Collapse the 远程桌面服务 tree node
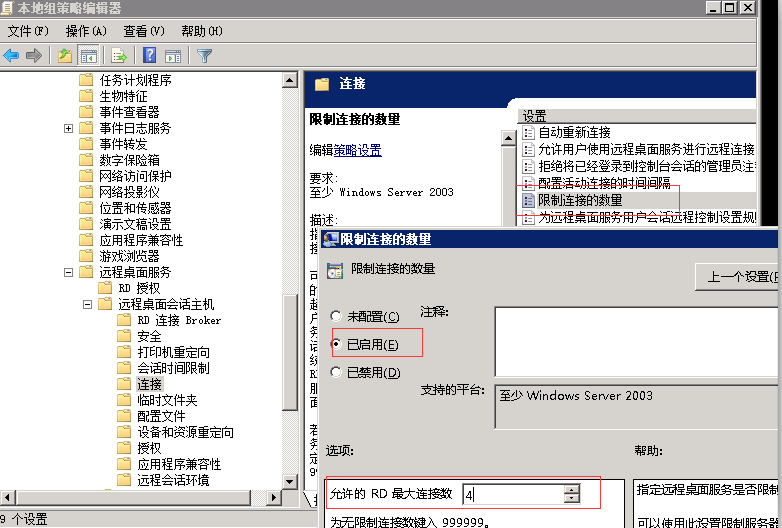This screenshot has height=528, width=782. pos(68,272)
